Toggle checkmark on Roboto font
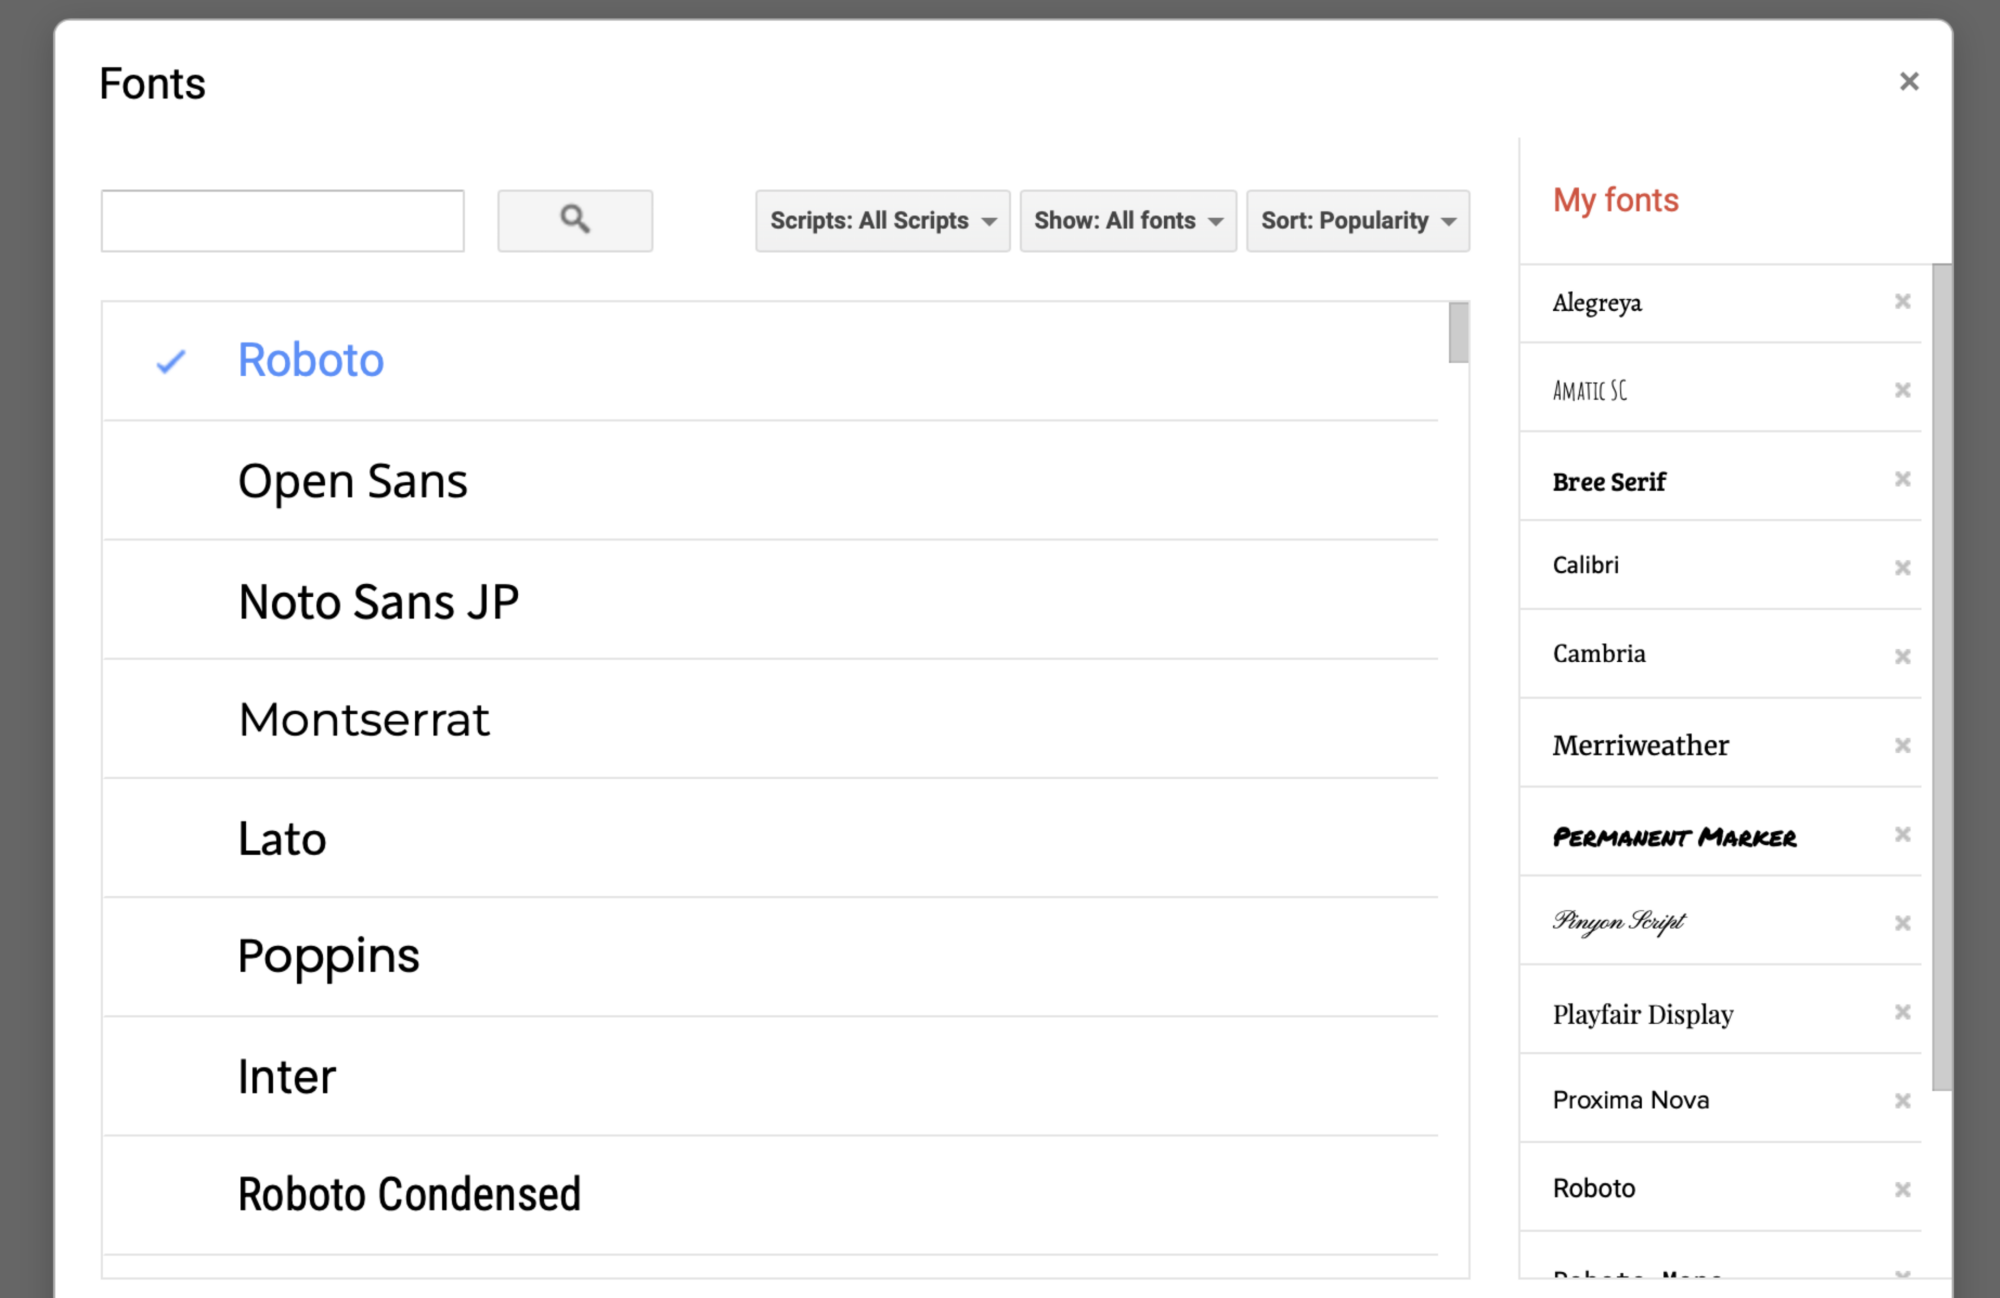This screenshot has width=2000, height=1298. click(172, 362)
